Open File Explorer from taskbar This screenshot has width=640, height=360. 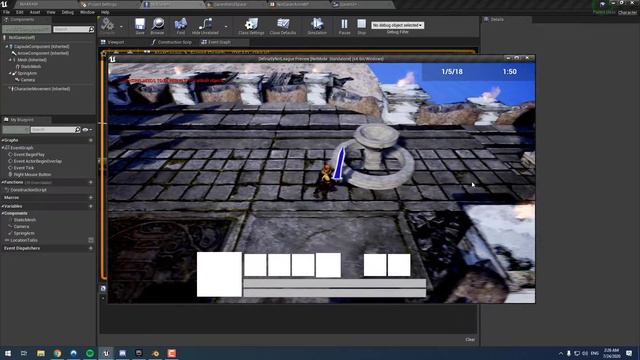pyautogui.click(x=41, y=353)
